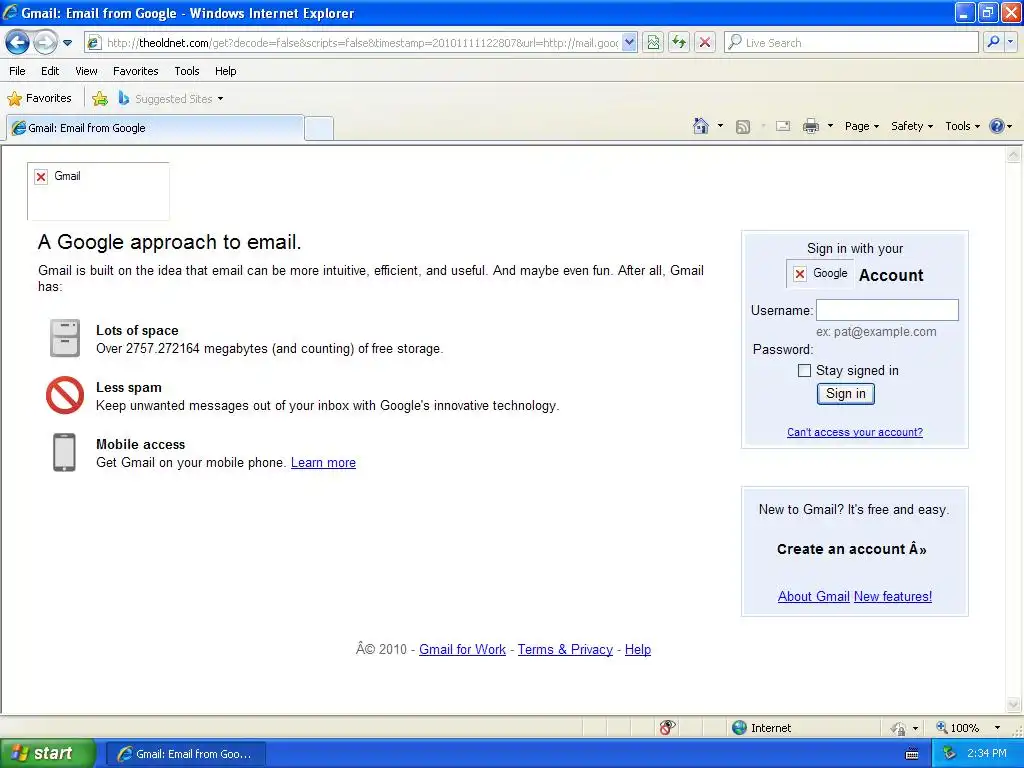Click the Home icon in command bar
The image size is (1024, 768).
click(701, 126)
